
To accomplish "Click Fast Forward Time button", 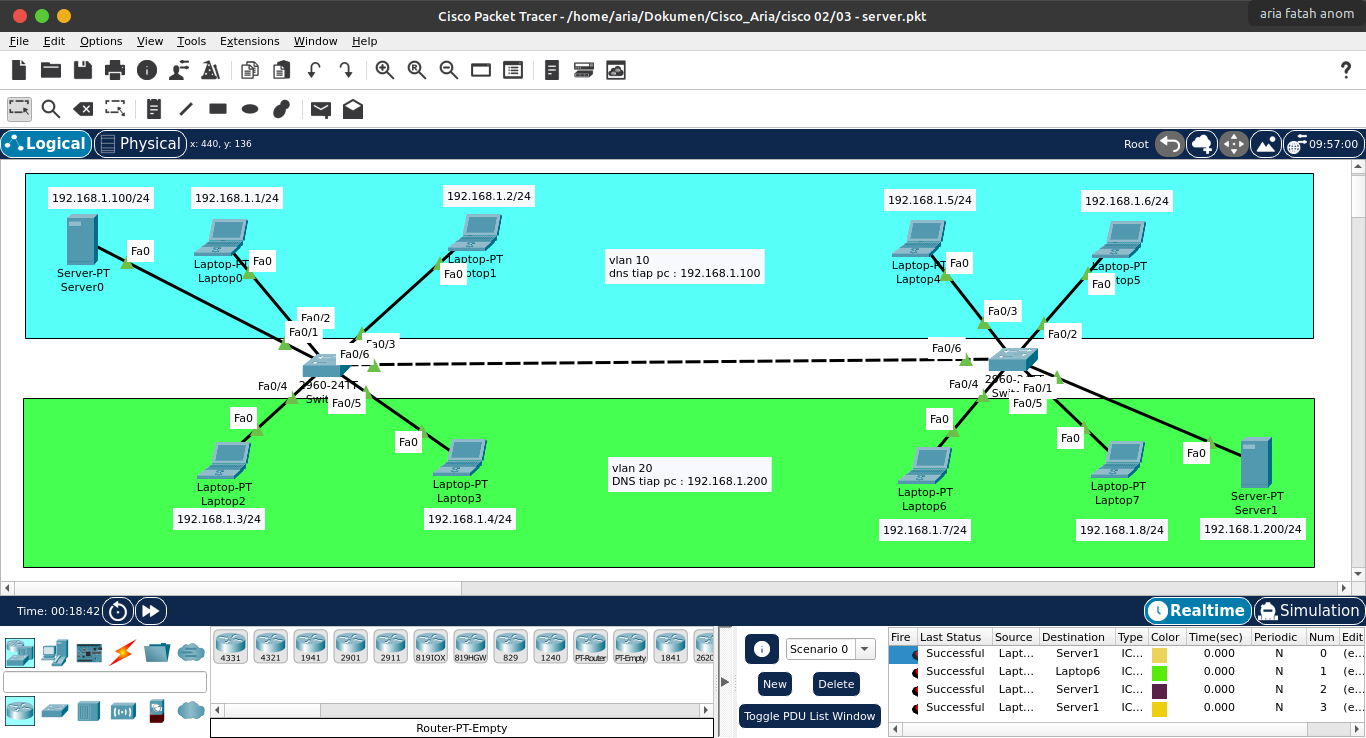I will (150, 611).
